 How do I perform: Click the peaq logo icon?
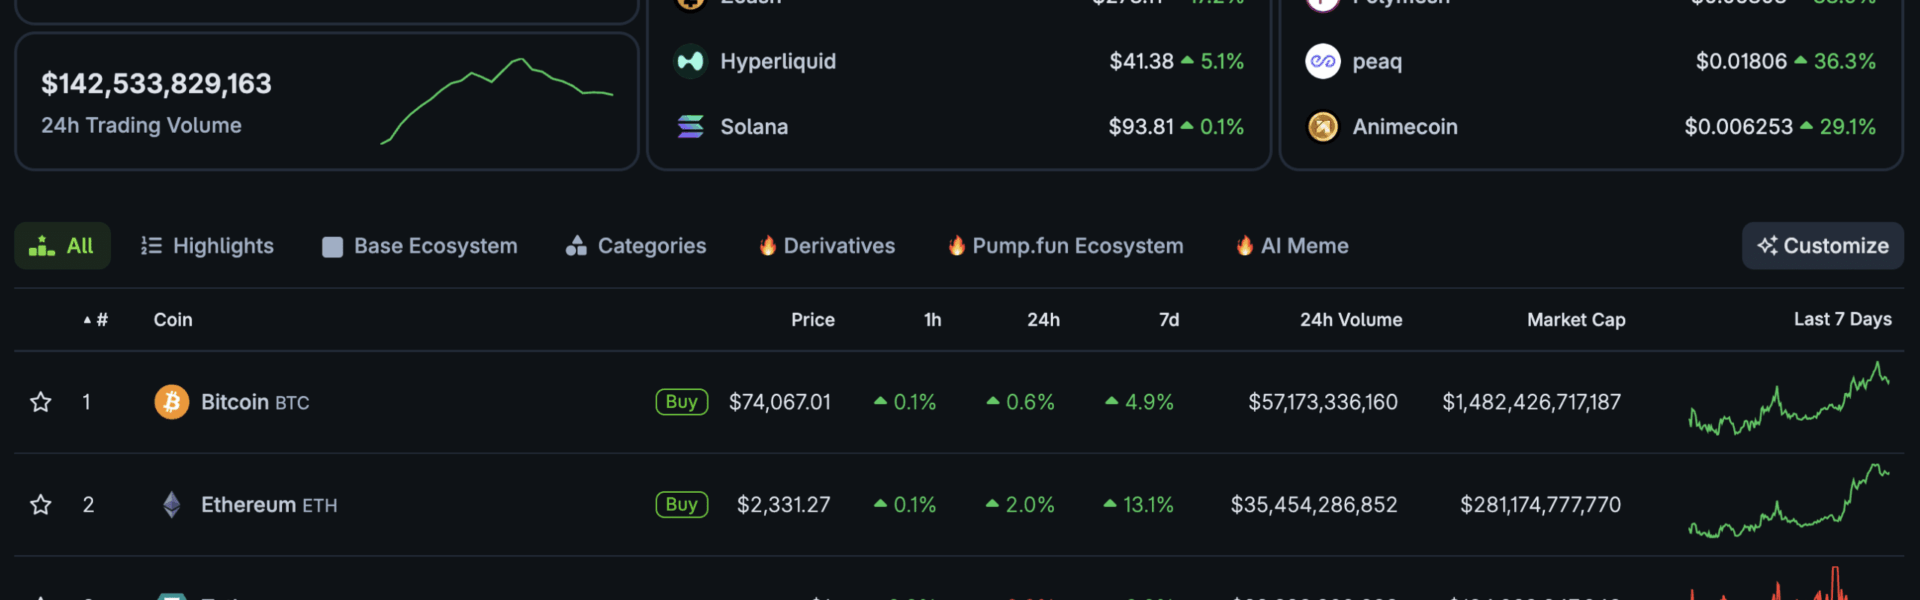click(x=1322, y=61)
